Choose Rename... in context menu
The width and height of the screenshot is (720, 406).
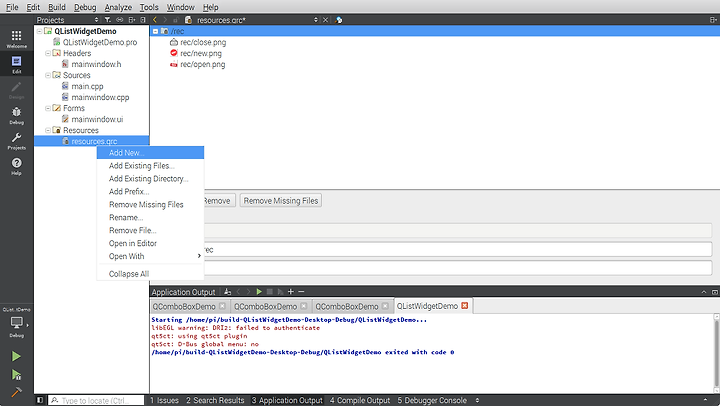click(x=150, y=217)
